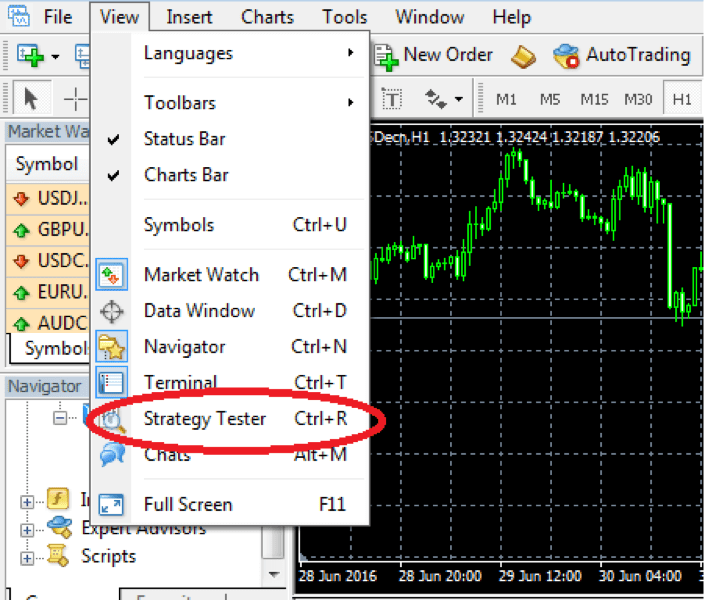Click the Market Watch menu icon

coord(112,274)
